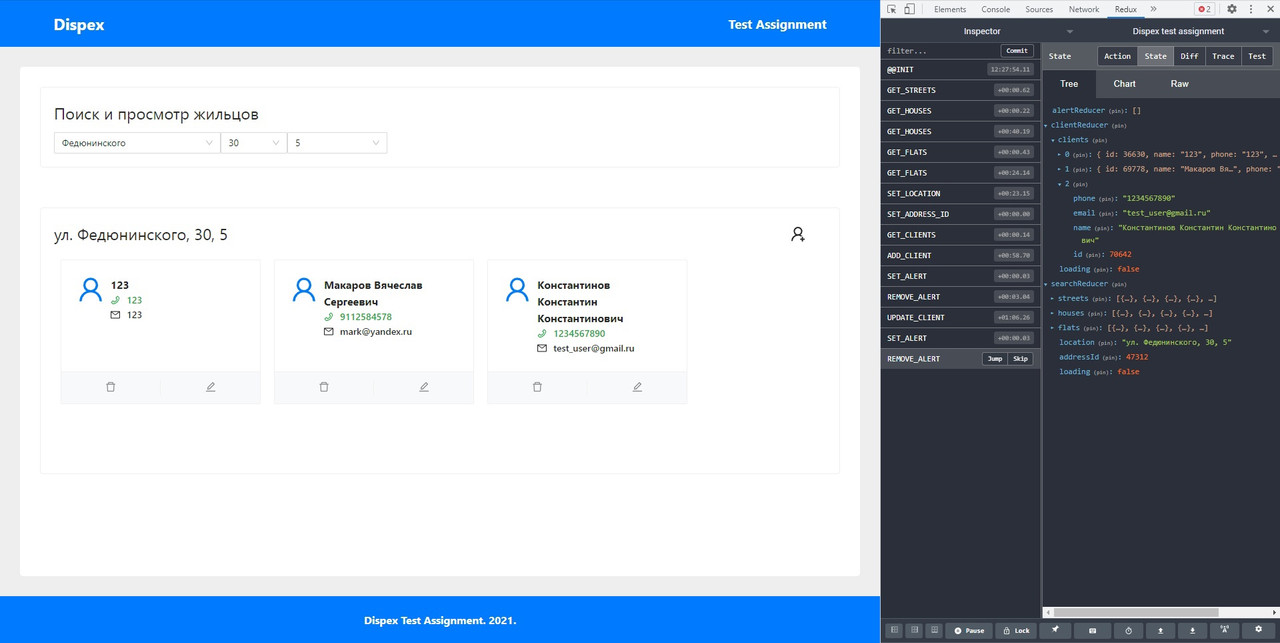
Task: Toggle the device toolbar icon in DevTools
Action: coord(910,9)
